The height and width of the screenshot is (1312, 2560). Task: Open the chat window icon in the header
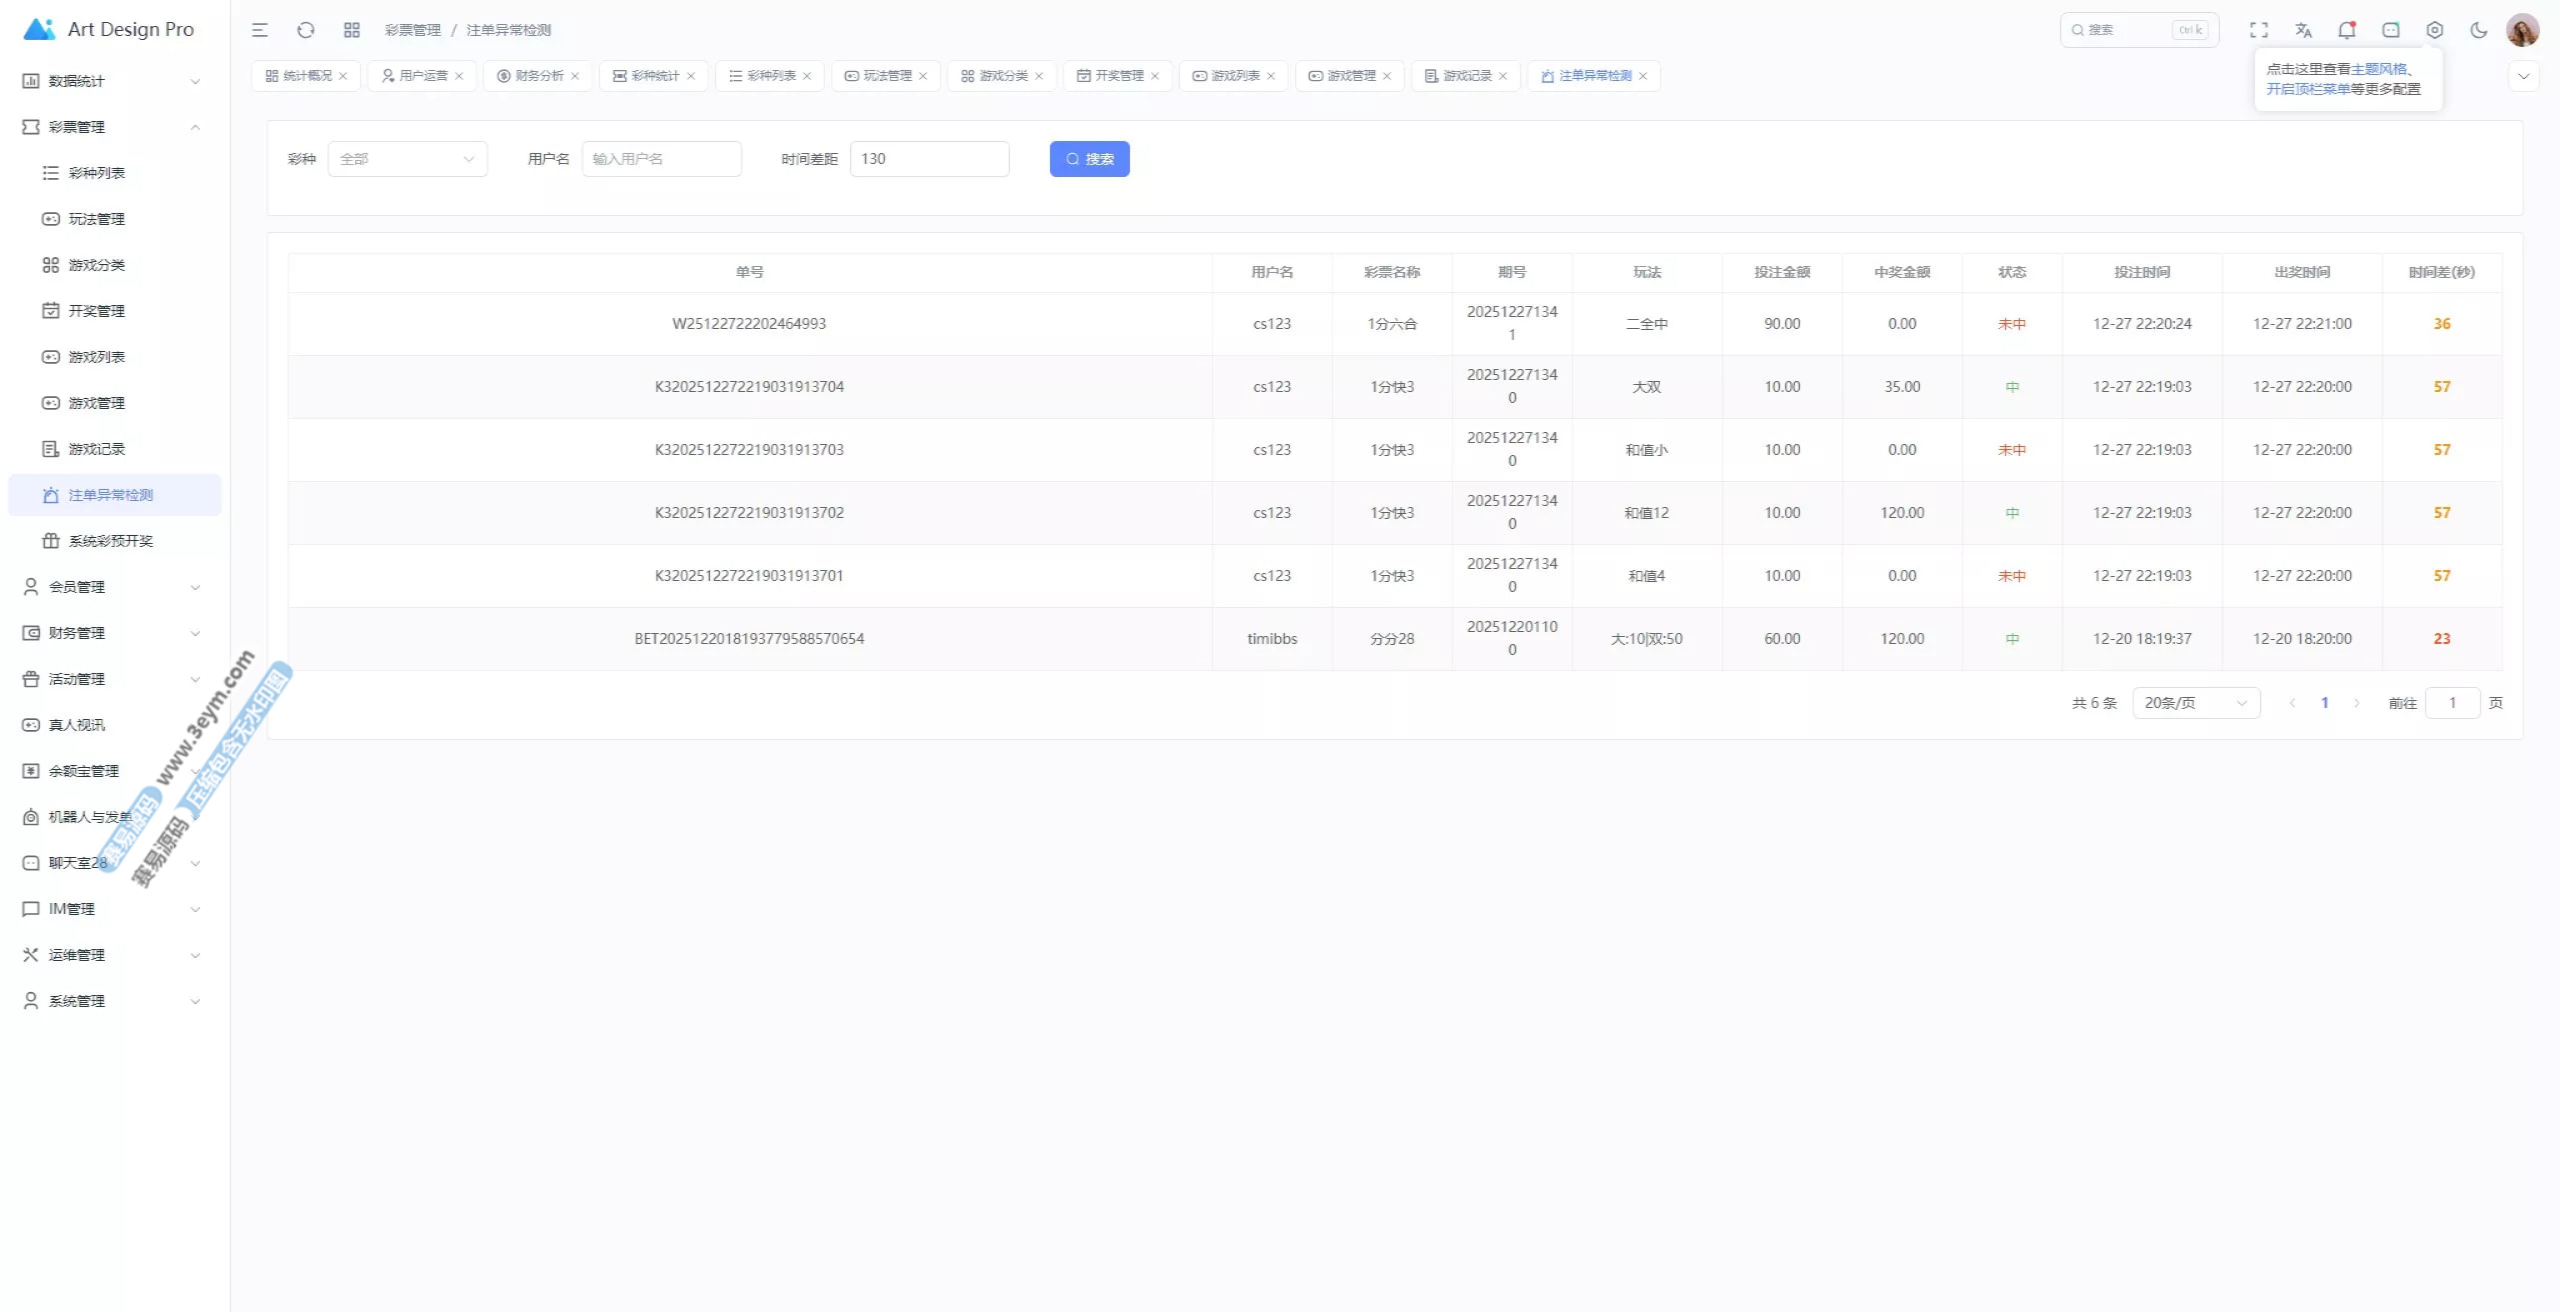click(2391, 30)
